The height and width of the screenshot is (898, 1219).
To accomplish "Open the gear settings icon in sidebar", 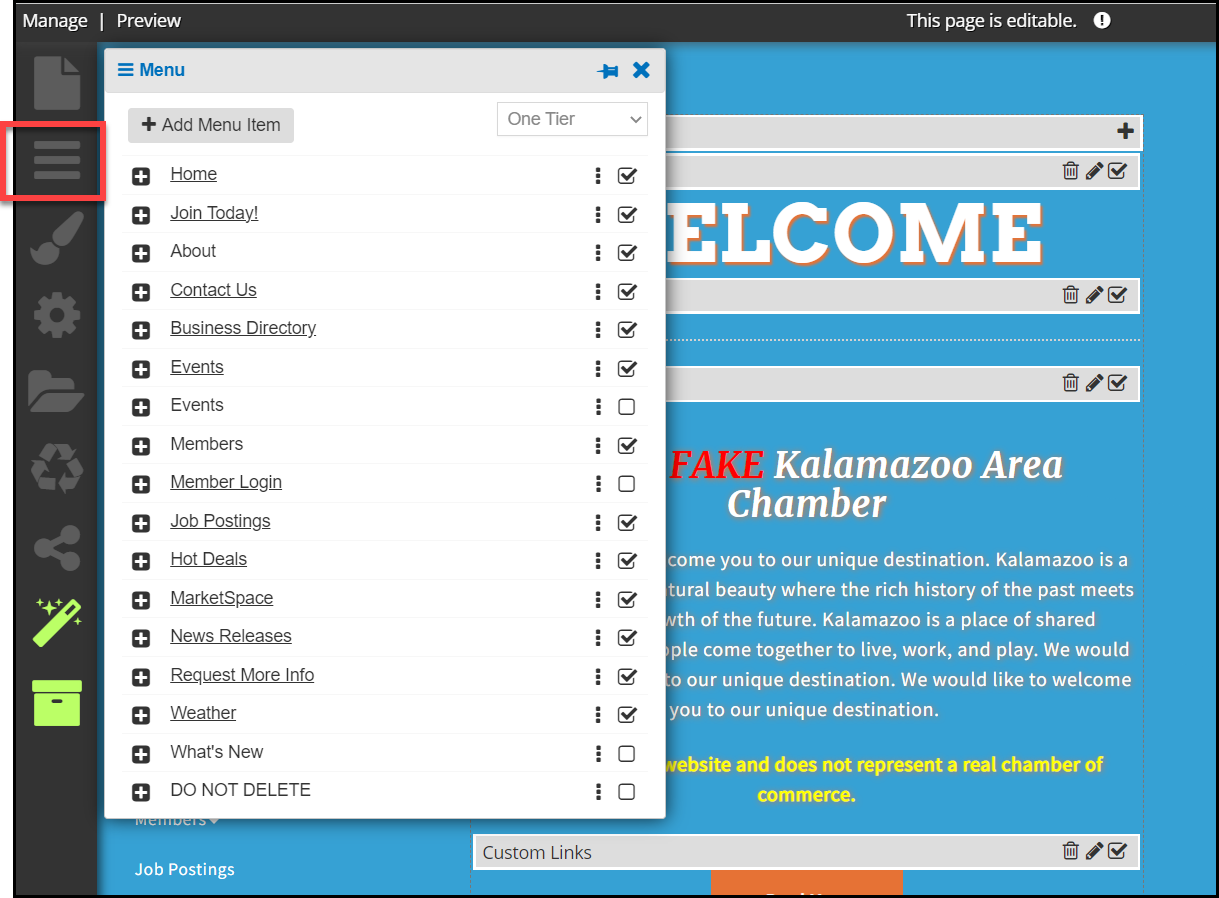I will click(57, 317).
